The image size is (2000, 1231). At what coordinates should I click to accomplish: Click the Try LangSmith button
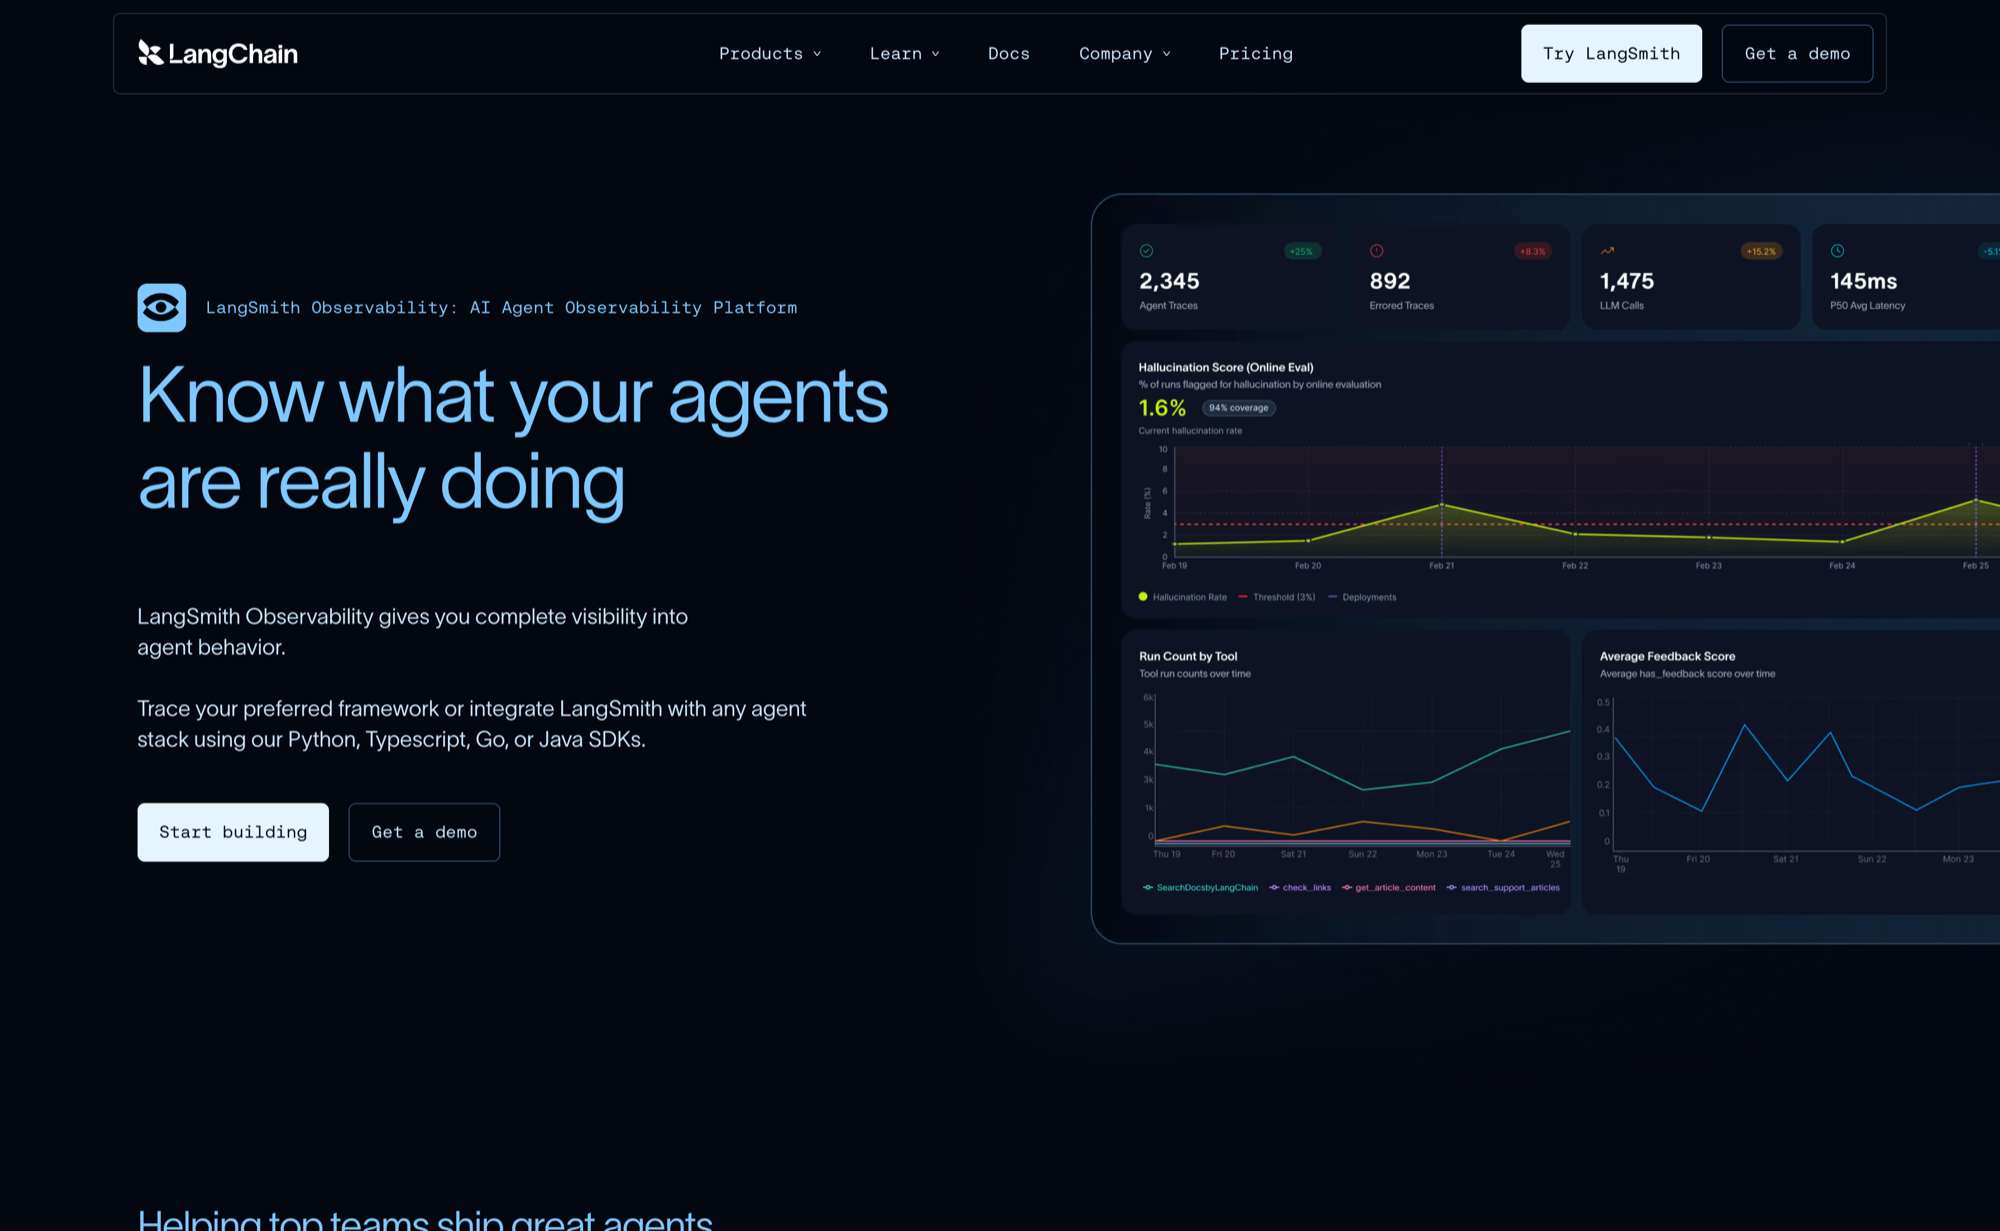tap(1611, 54)
